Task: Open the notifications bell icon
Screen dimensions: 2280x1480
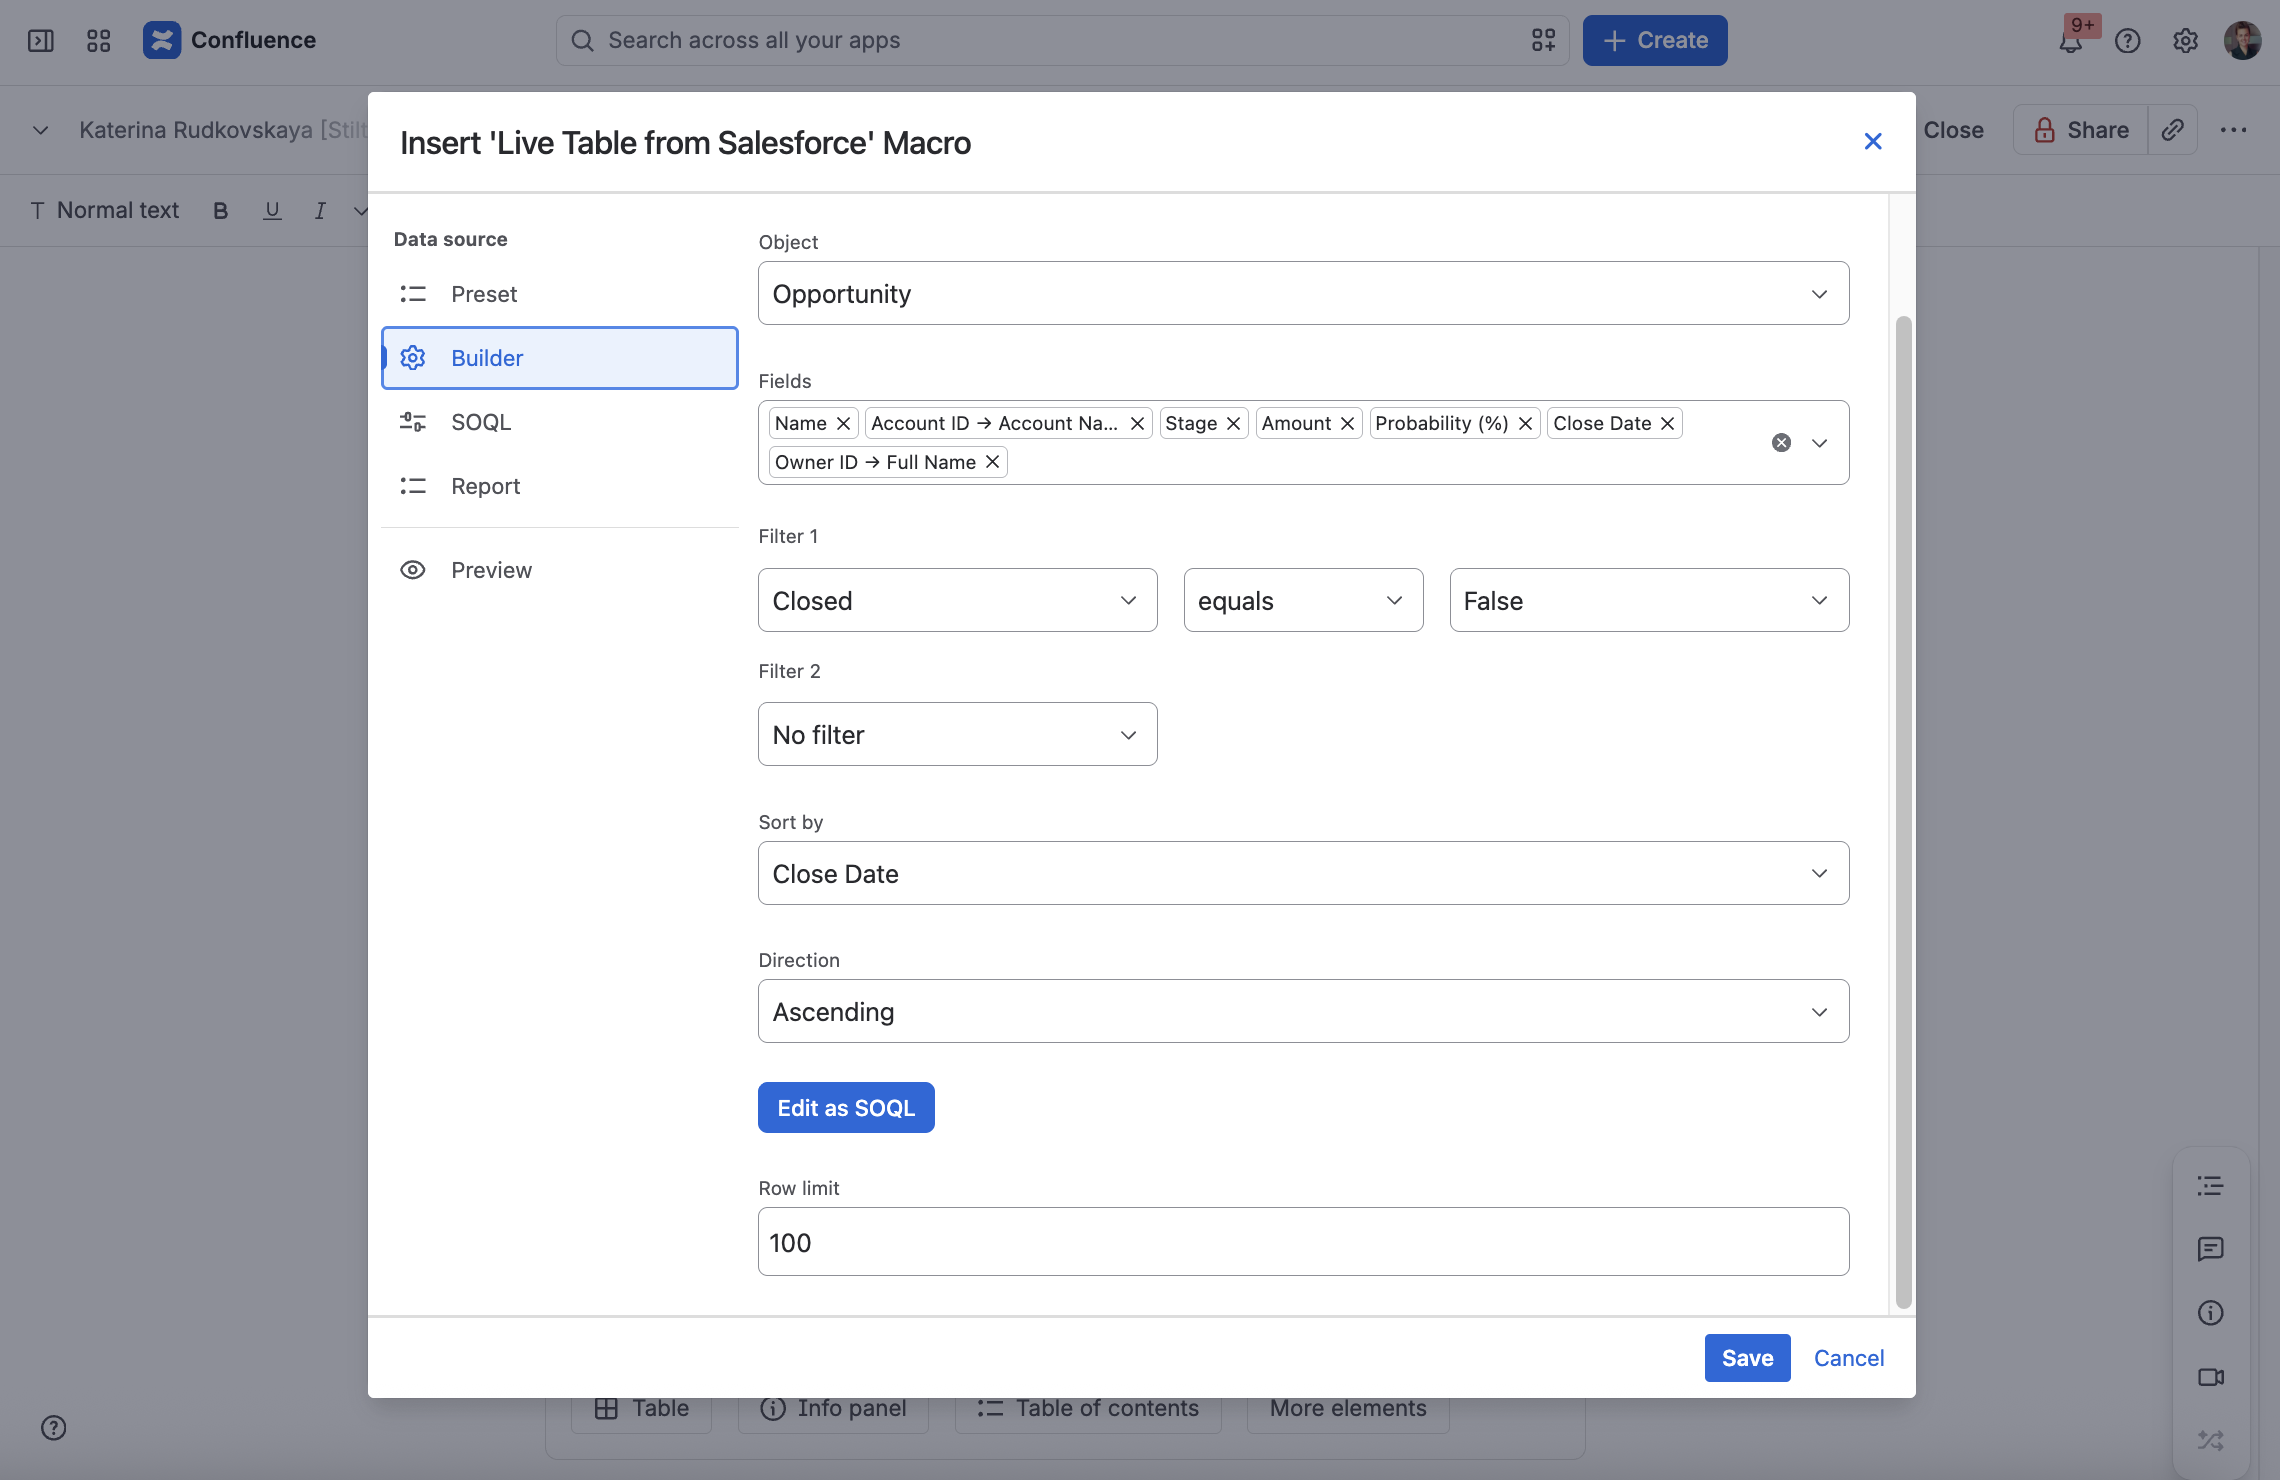Action: coord(2070,41)
